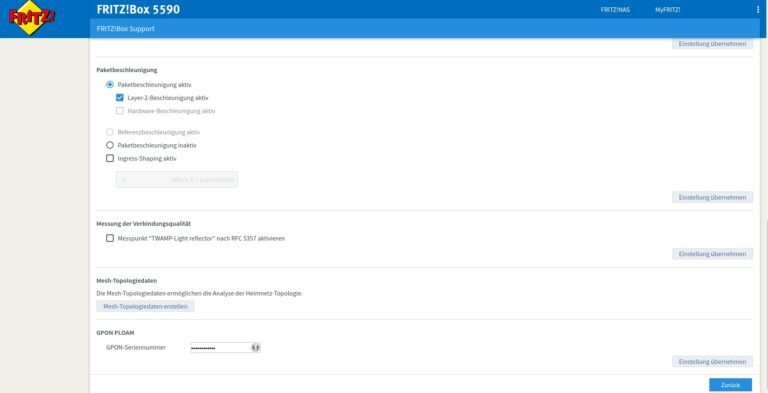Screen dimensions: 768x393
Task: Select Paketbeschleunigung aktiv radio button
Action: click(x=110, y=84)
